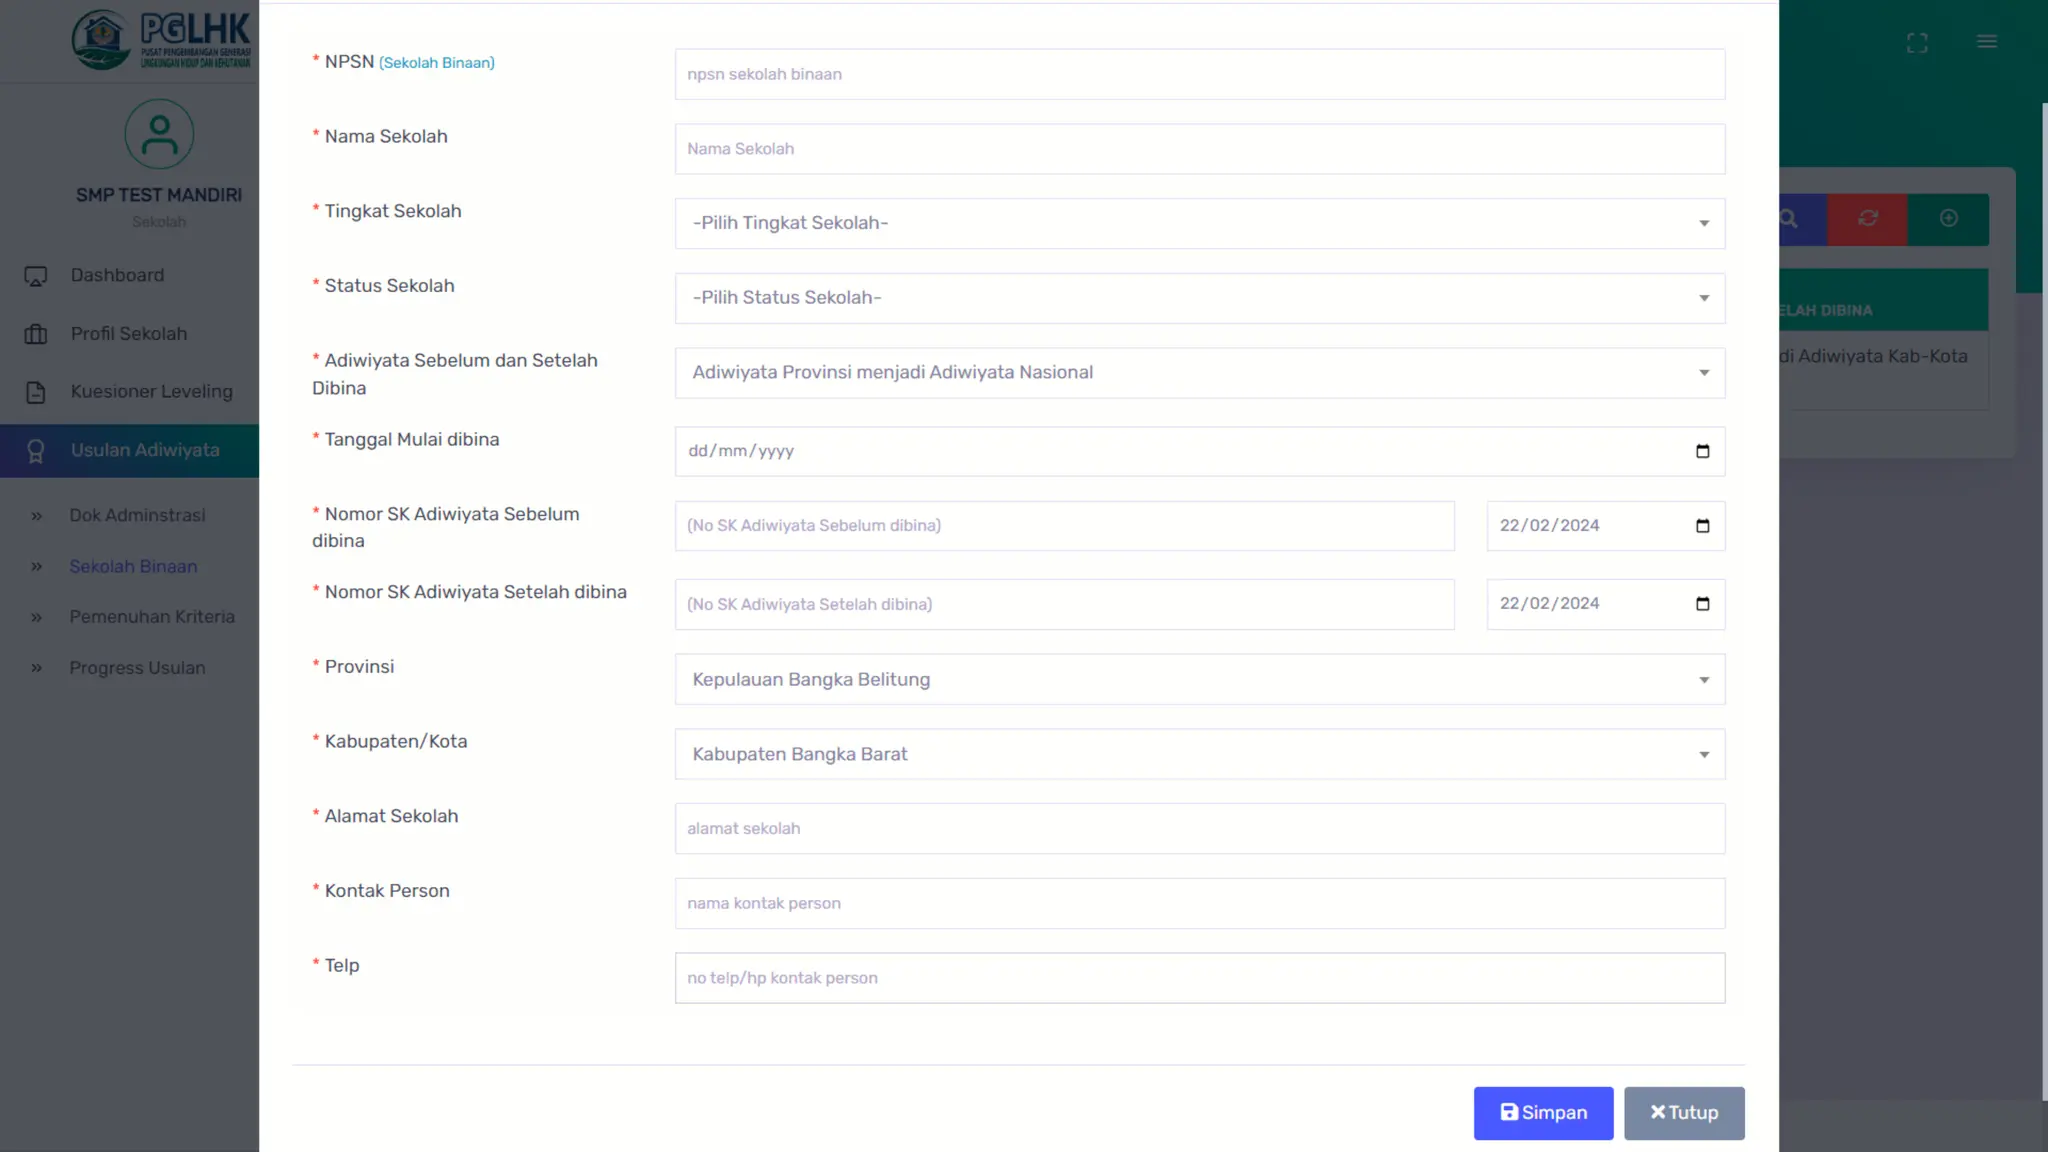The image size is (2048, 1152).
Task: Open Kuesioner Leveling menu item
Action: (151, 392)
